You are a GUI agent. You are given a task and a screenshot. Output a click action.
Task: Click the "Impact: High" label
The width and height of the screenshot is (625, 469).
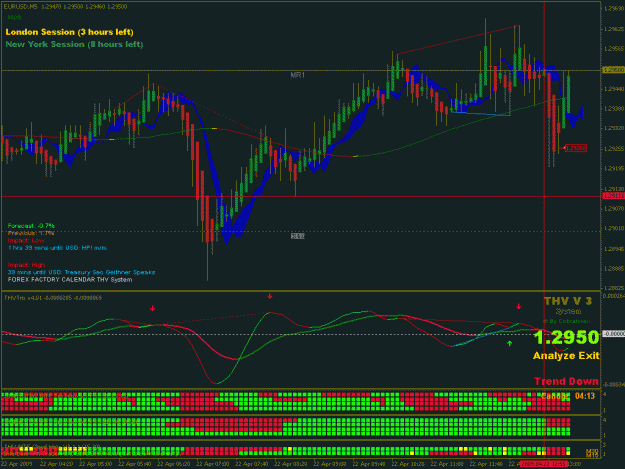pyautogui.click(x=27, y=265)
